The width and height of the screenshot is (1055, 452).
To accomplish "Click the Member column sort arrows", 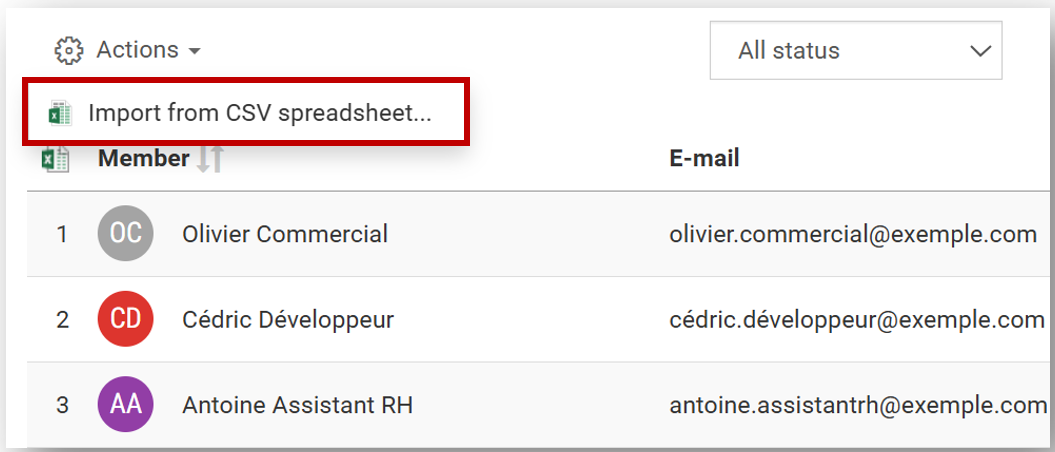I will pyautogui.click(x=209, y=159).
